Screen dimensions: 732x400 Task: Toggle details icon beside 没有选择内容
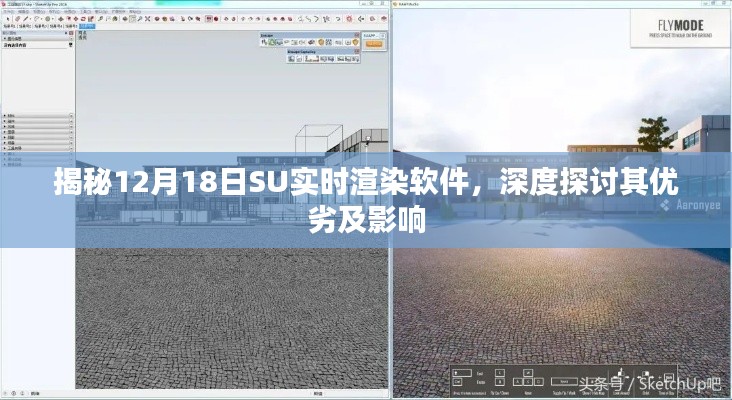[70, 45]
